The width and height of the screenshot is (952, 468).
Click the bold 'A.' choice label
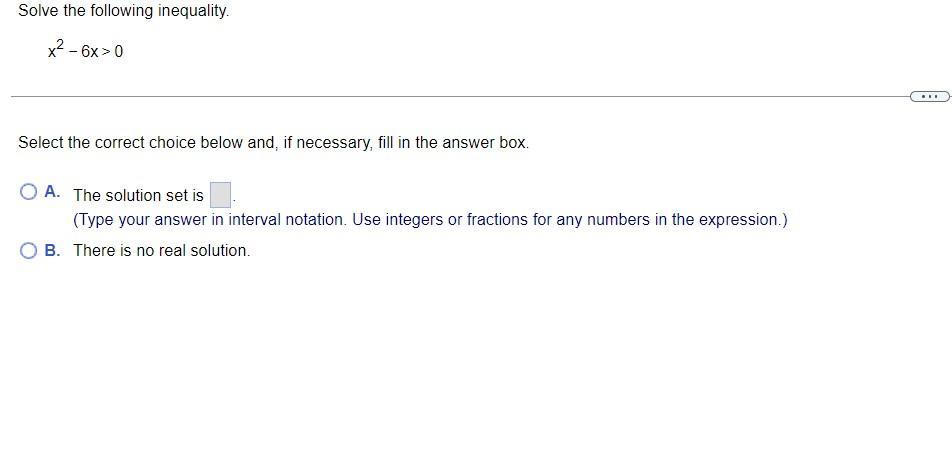click(52, 192)
